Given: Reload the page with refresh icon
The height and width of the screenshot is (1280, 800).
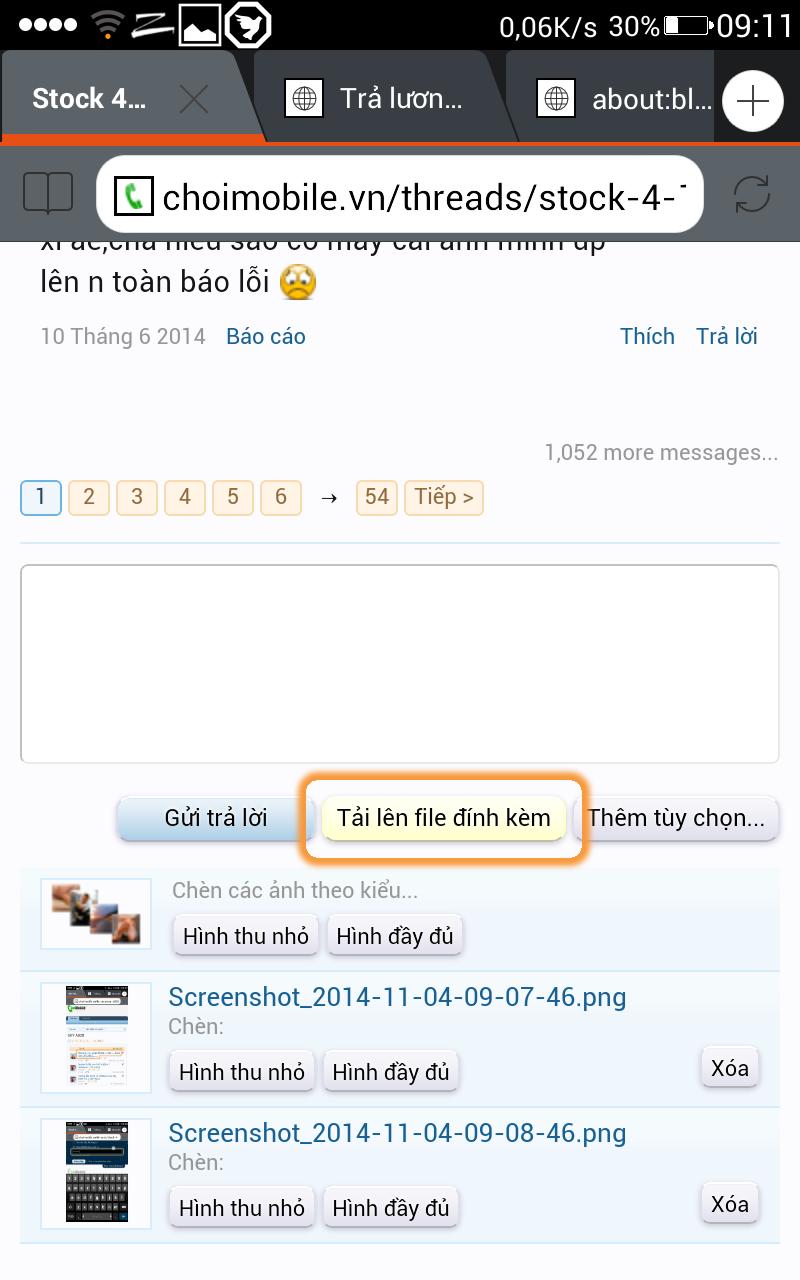Looking at the screenshot, I should point(752,194).
